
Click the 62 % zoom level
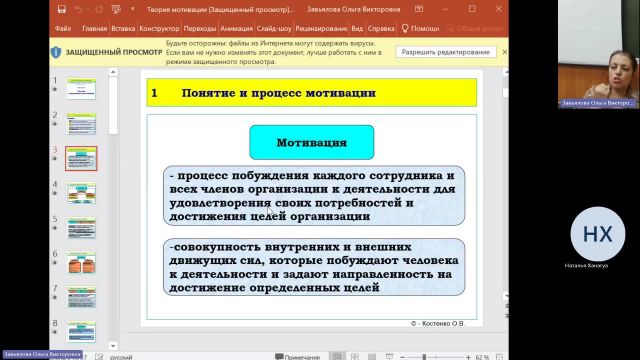(x=482, y=357)
